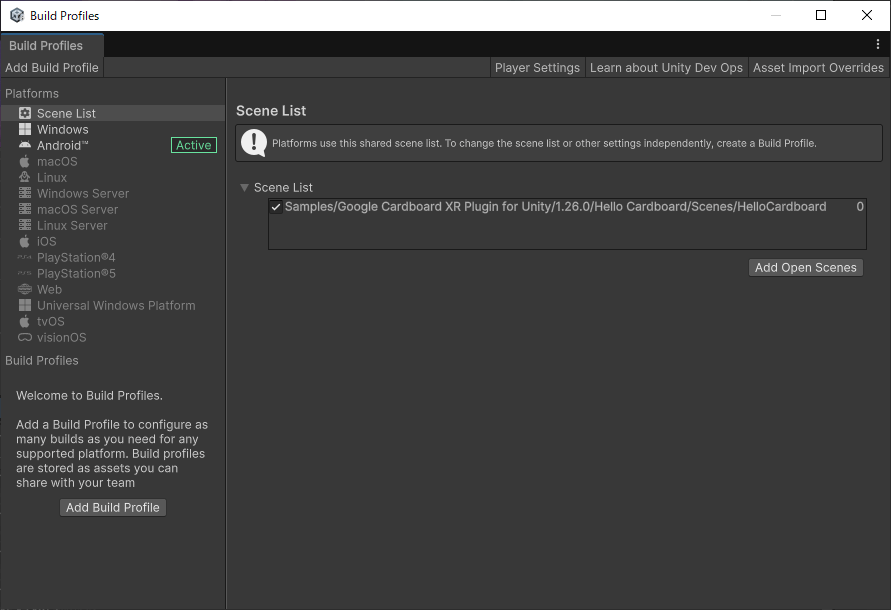The image size is (891, 610).
Task: Select the Web platform
Action: pyautogui.click(x=113, y=289)
